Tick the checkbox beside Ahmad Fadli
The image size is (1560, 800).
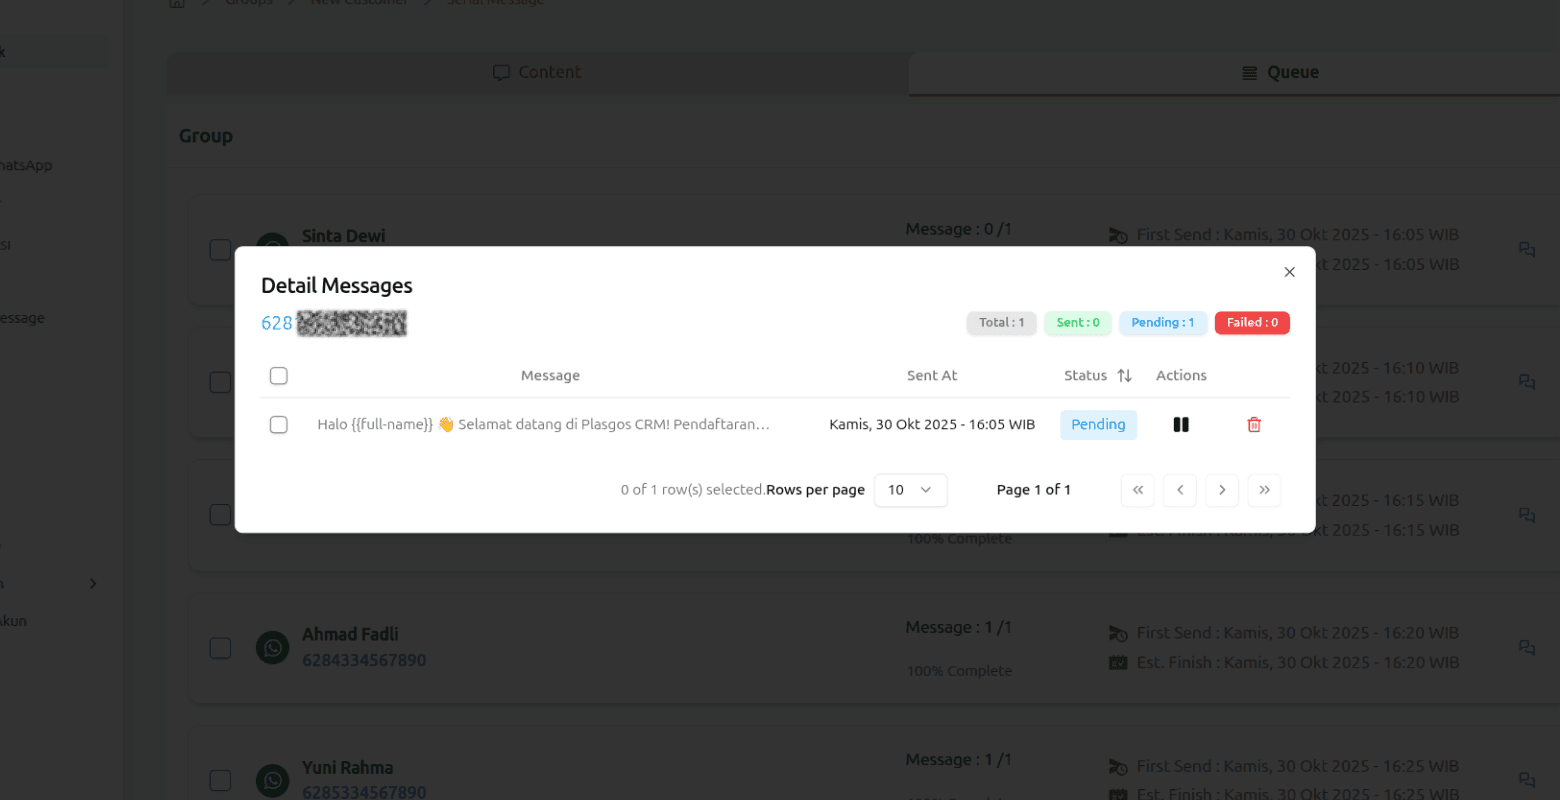click(x=220, y=648)
